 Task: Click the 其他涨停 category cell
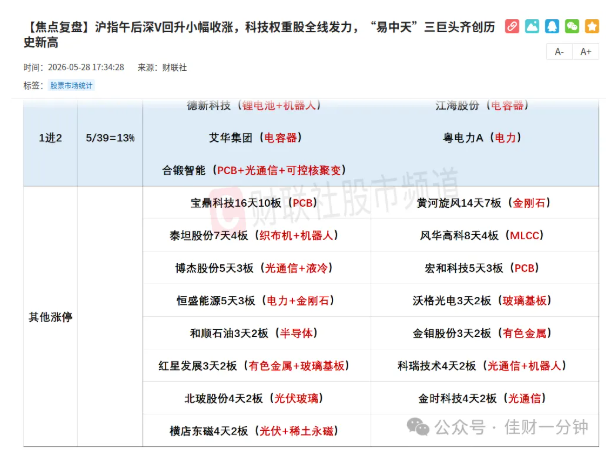click(x=50, y=317)
